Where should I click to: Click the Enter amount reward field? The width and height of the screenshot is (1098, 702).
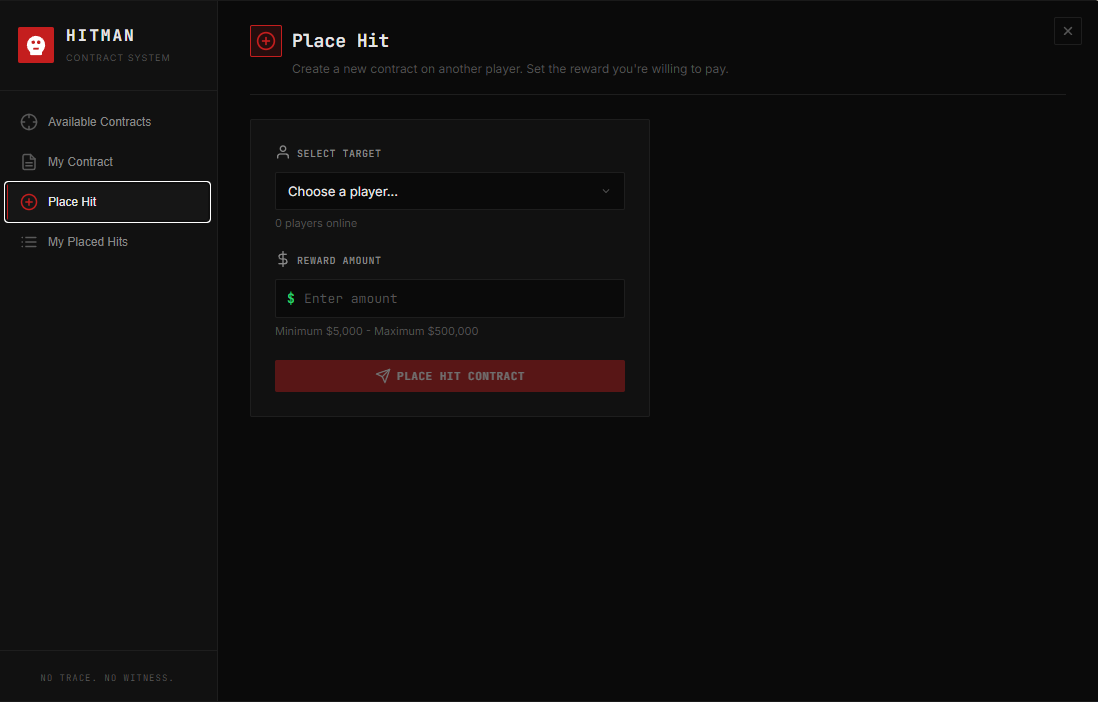coord(450,298)
